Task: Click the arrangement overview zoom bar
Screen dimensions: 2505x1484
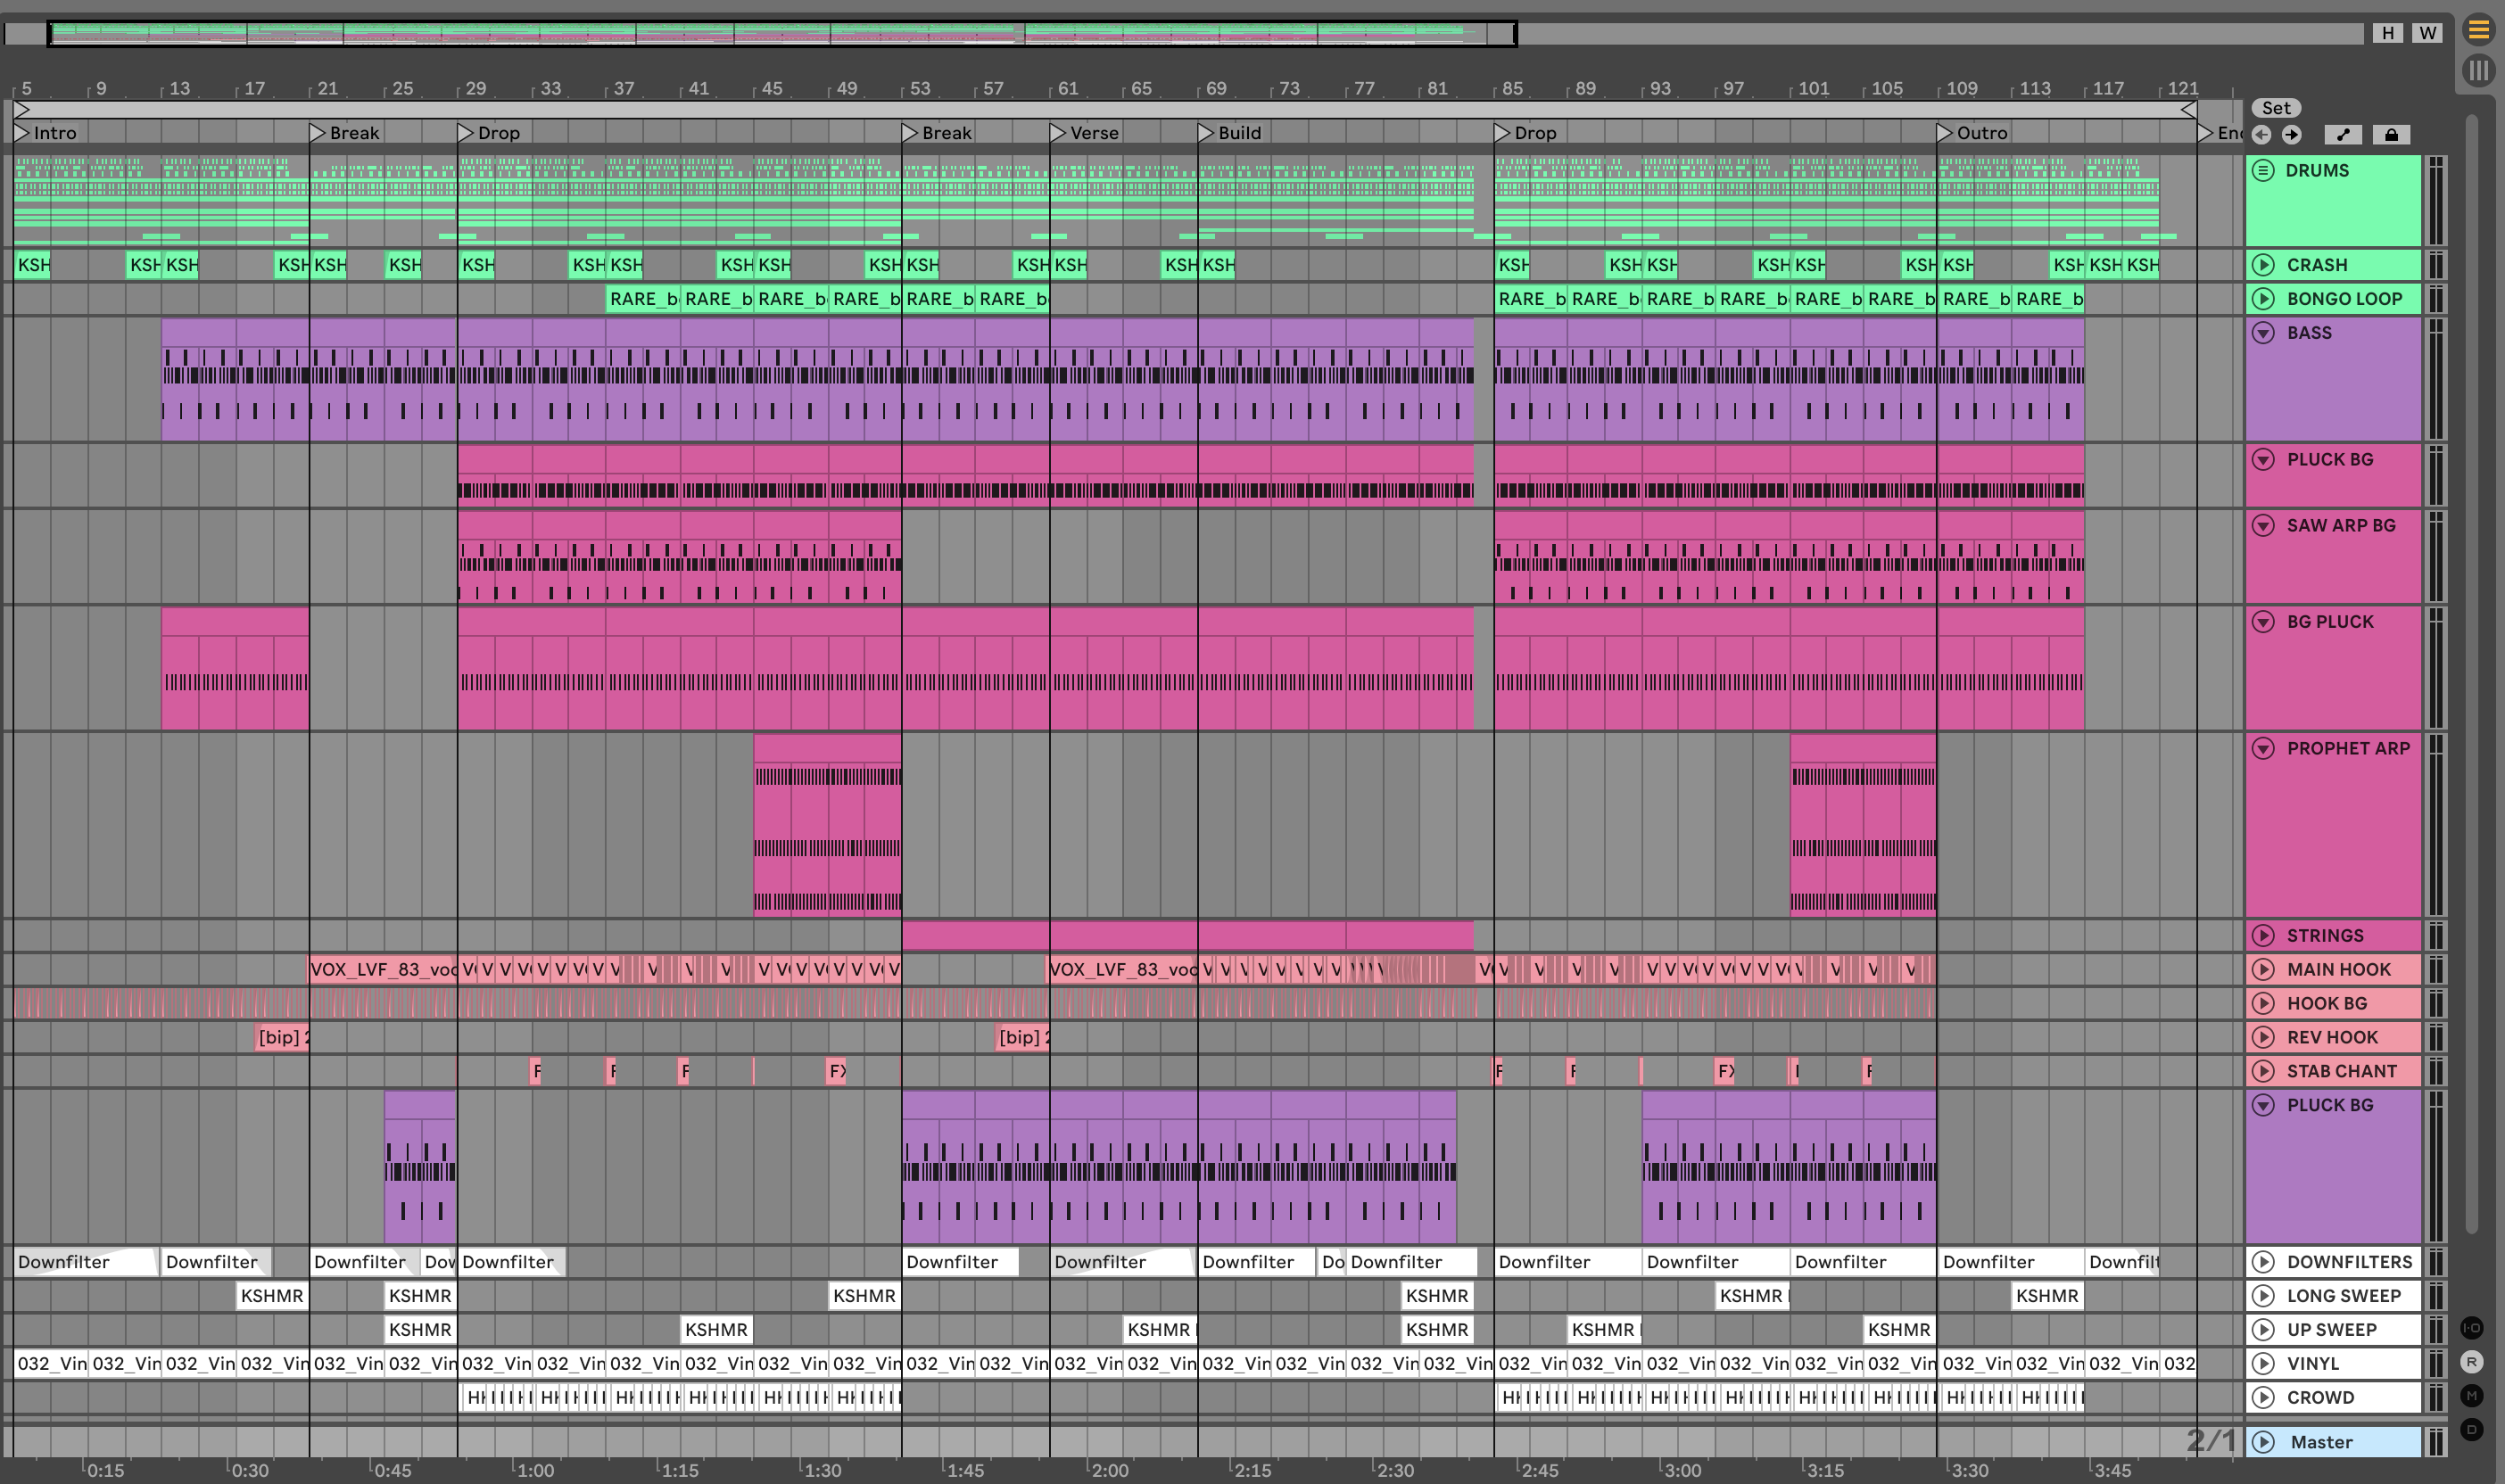Action: [x=781, y=33]
